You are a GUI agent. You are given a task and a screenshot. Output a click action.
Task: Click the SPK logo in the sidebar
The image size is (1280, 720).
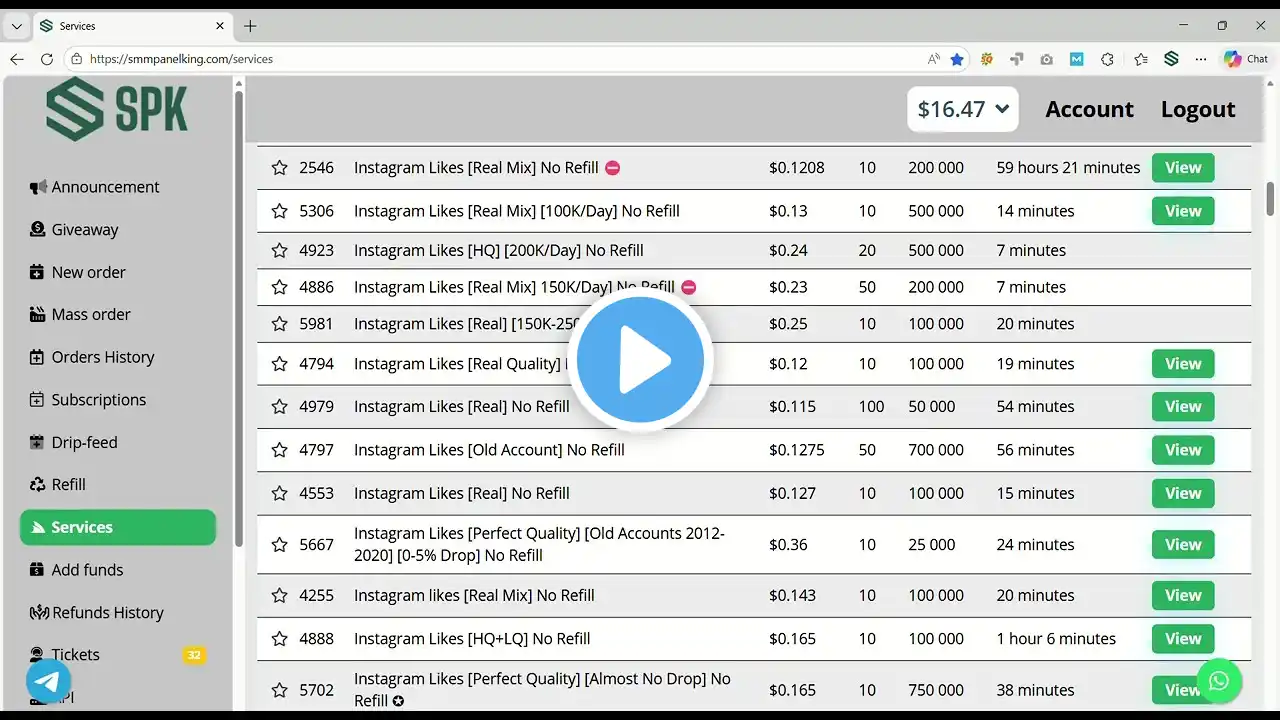tap(117, 109)
